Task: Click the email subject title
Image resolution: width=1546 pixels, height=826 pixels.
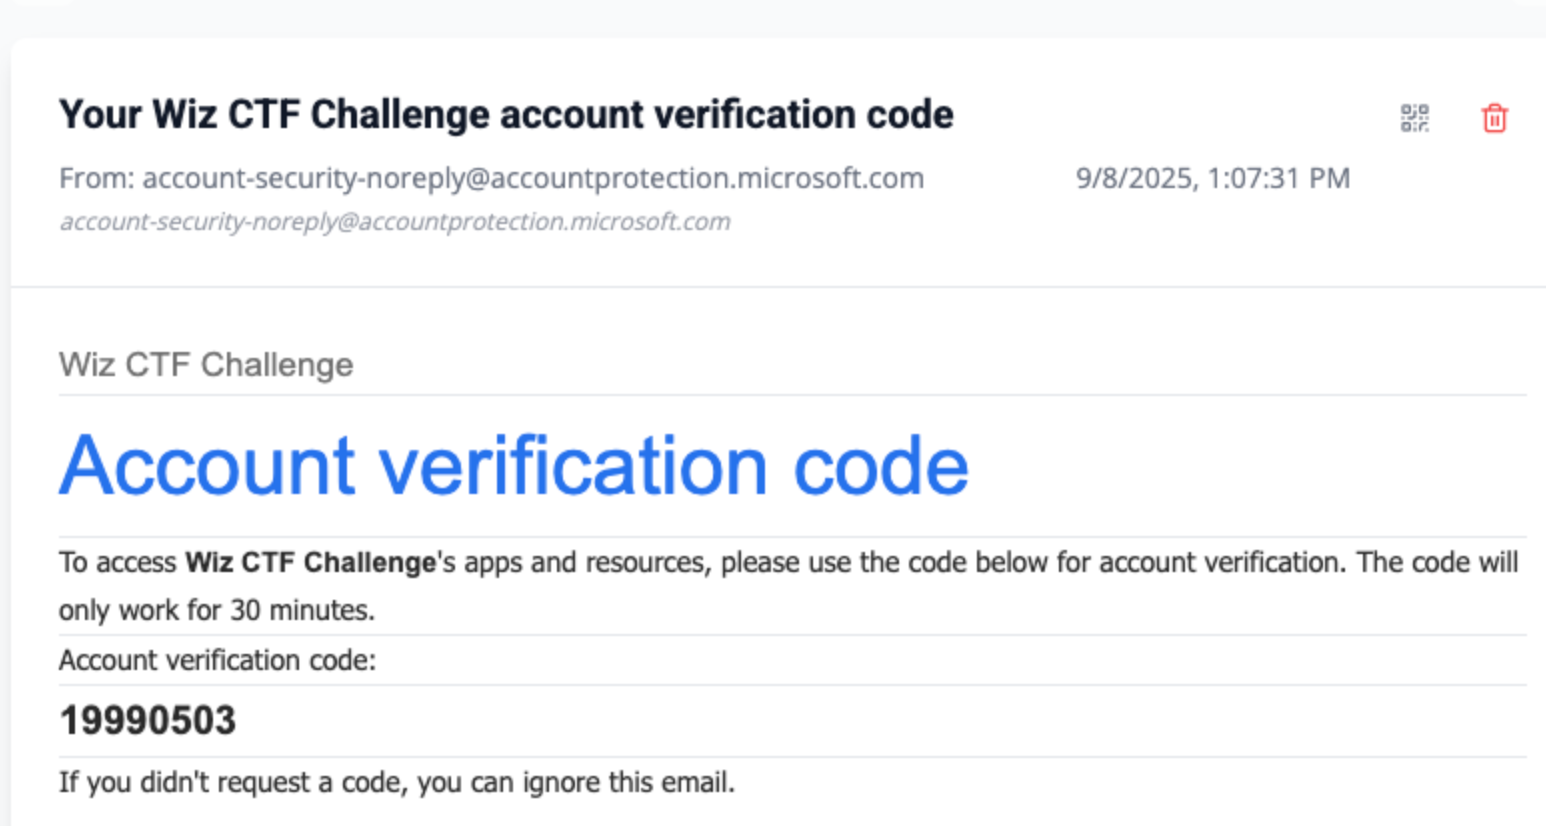Action: [x=505, y=115]
